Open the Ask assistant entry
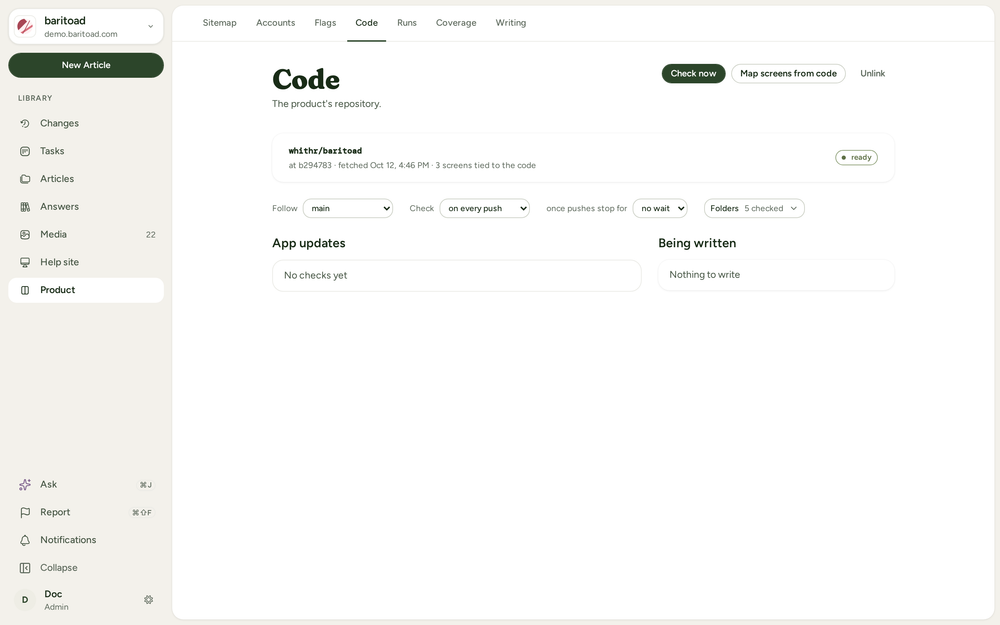 pos(86,485)
